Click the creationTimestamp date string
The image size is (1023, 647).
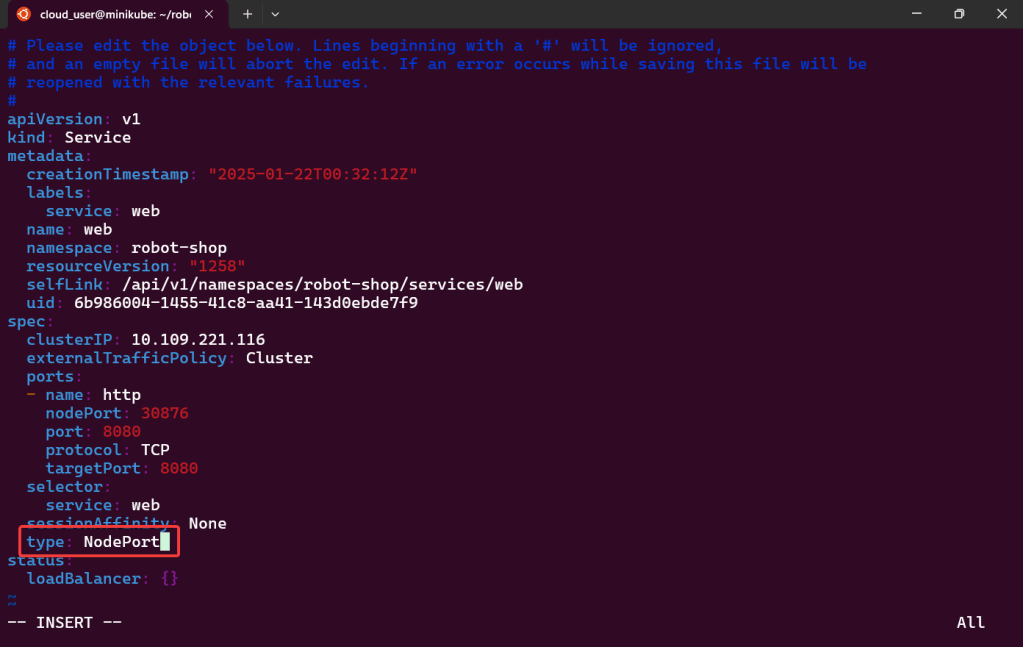coord(312,175)
